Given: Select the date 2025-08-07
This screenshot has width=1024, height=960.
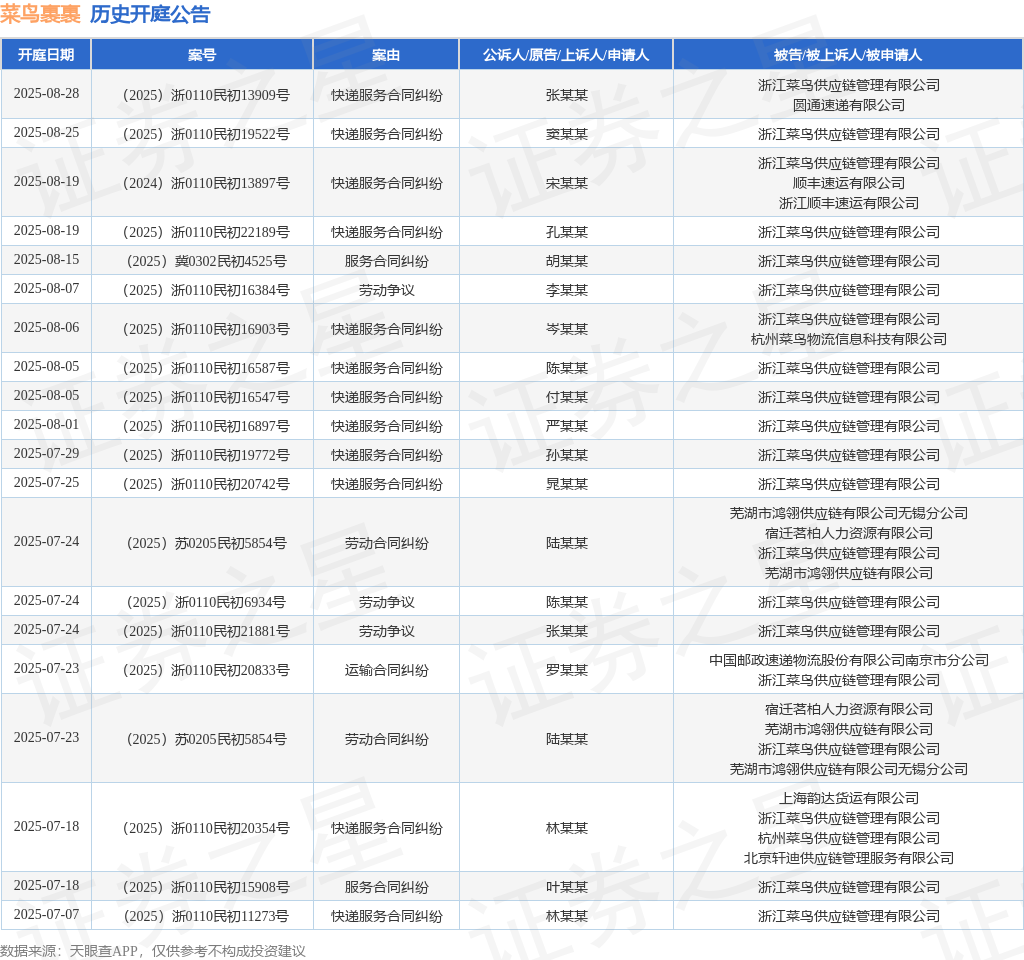Looking at the screenshot, I should [x=46, y=288].
